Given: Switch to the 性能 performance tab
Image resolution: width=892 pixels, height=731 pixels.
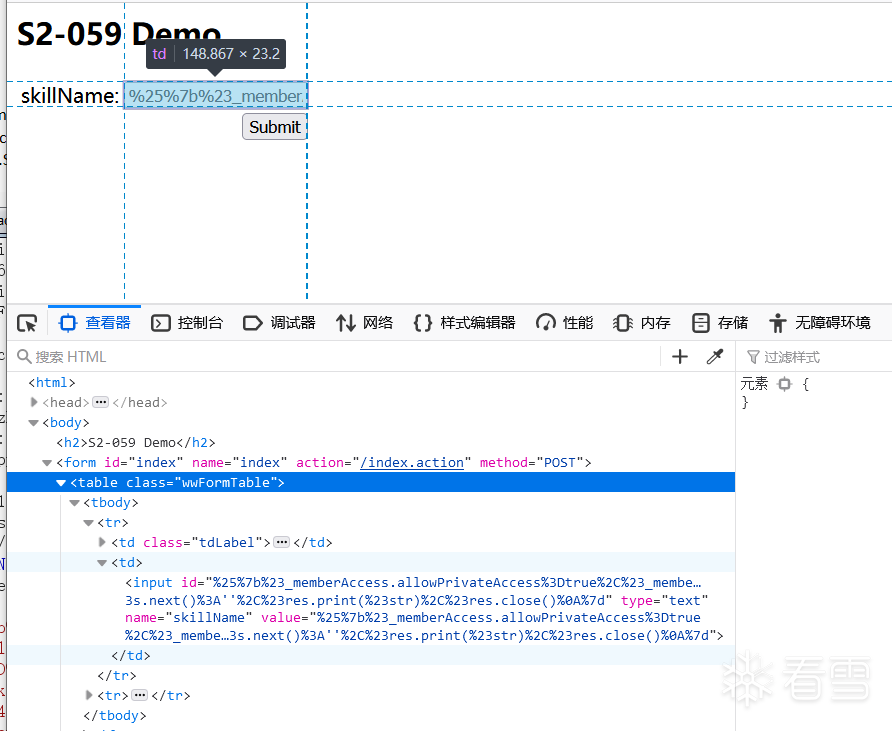Looking at the screenshot, I should (x=564, y=323).
